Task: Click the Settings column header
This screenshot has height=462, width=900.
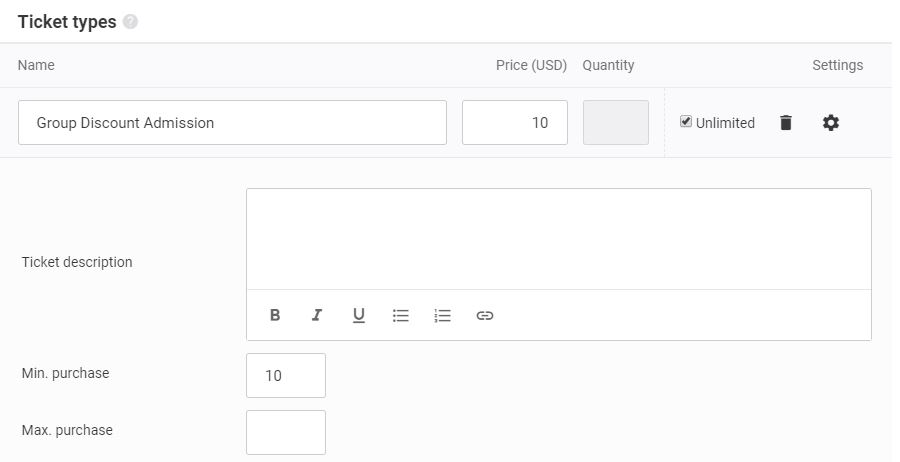Action: click(x=837, y=65)
